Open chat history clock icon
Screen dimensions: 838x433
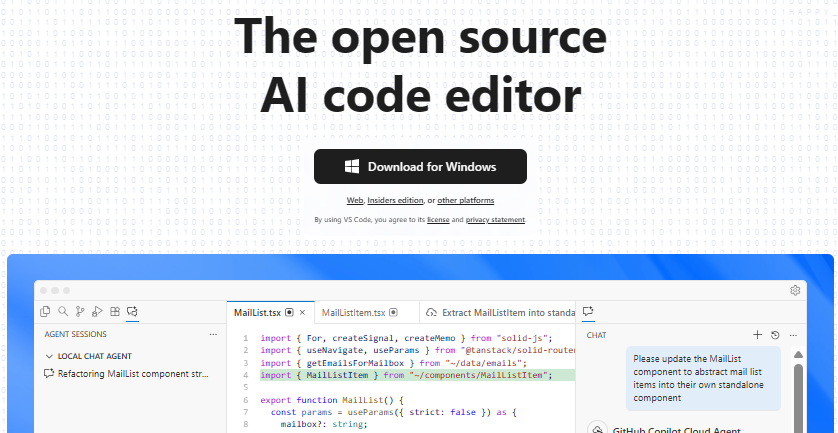click(x=775, y=335)
